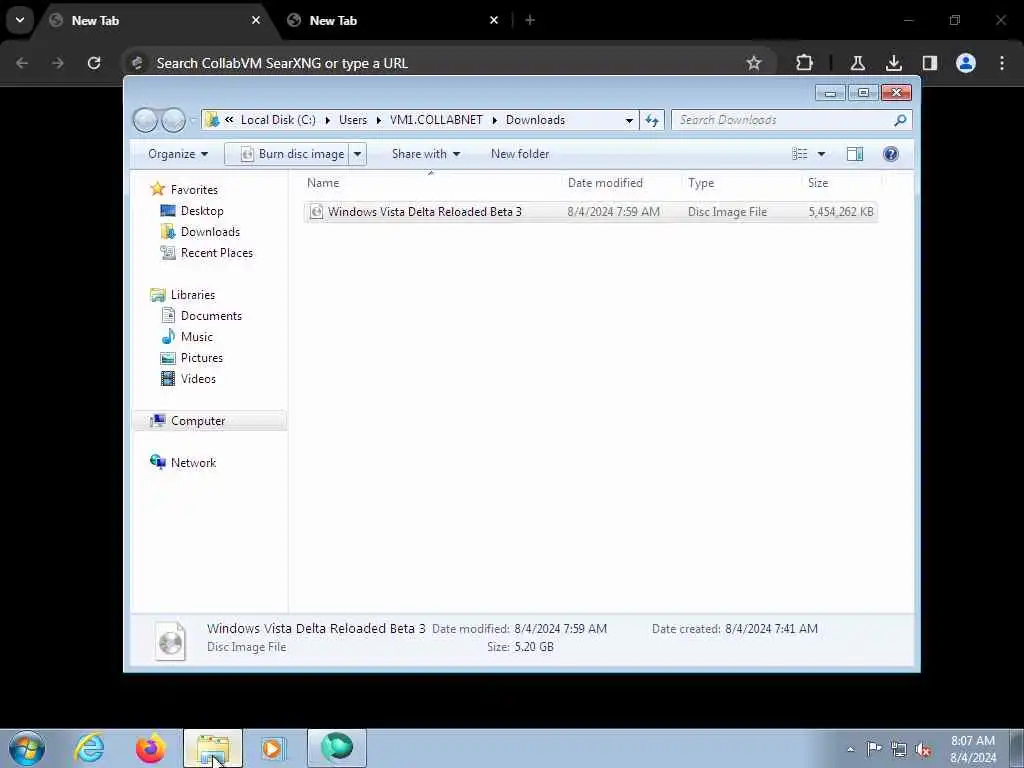Viewport: 1024px width, 768px height.
Task: Close the second Chrome New Tab
Action: pyautogui.click(x=494, y=20)
